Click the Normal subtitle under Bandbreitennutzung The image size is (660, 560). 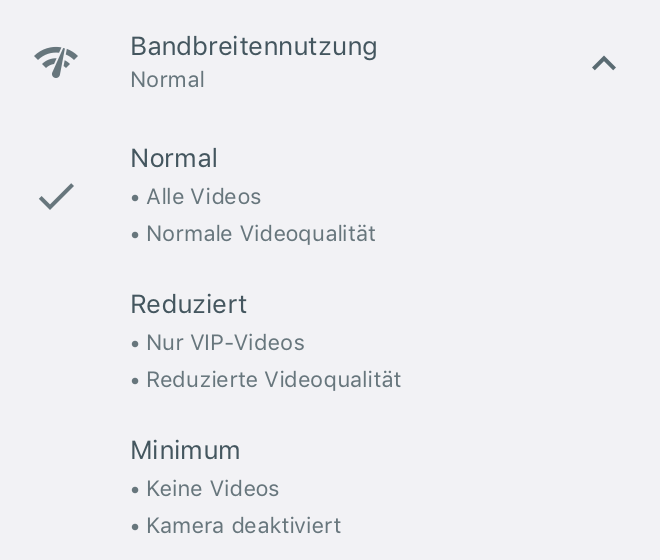[x=168, y=80]
